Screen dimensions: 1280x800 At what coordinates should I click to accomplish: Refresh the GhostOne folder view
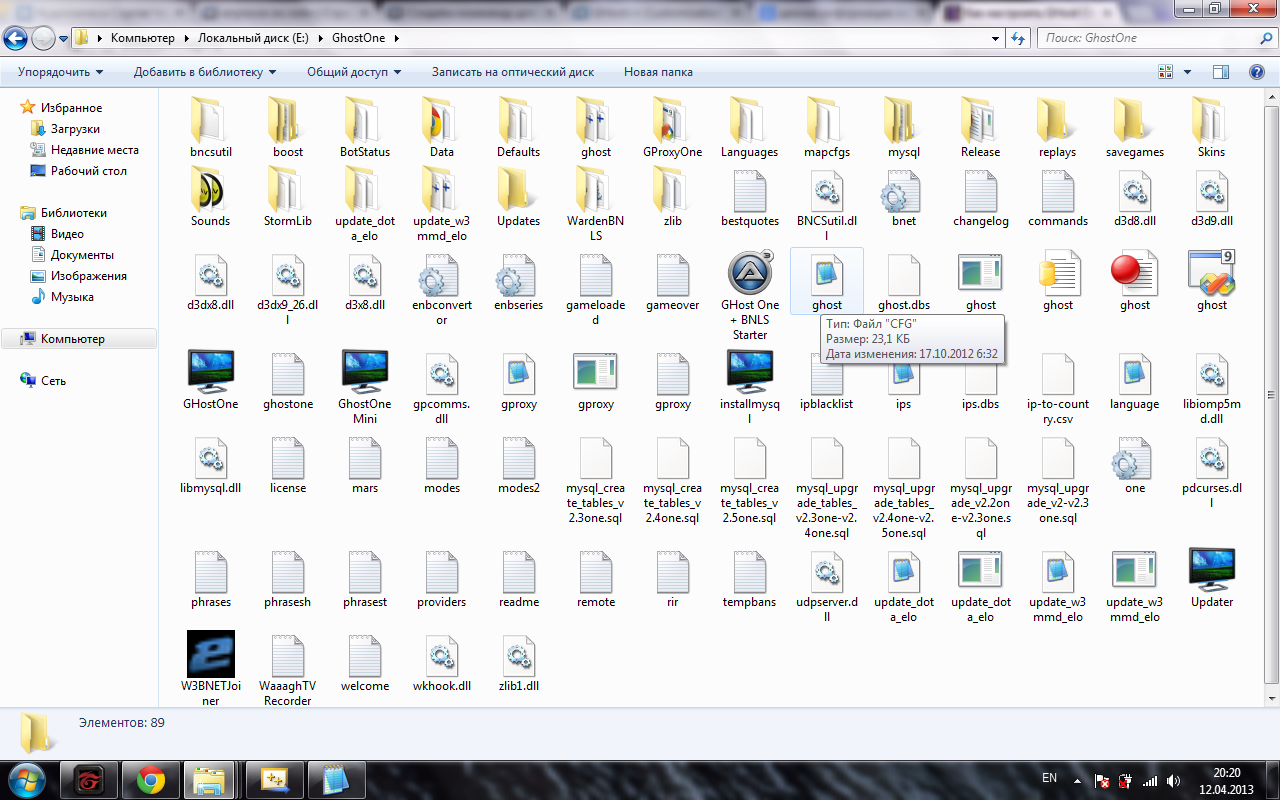tap(1018, 38)
